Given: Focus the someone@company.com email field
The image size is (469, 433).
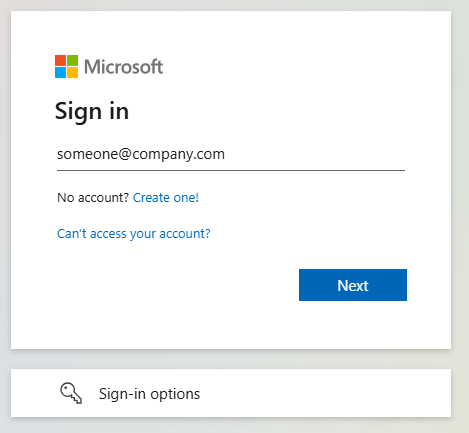Looking at the screenshot, I should point(231,154).
